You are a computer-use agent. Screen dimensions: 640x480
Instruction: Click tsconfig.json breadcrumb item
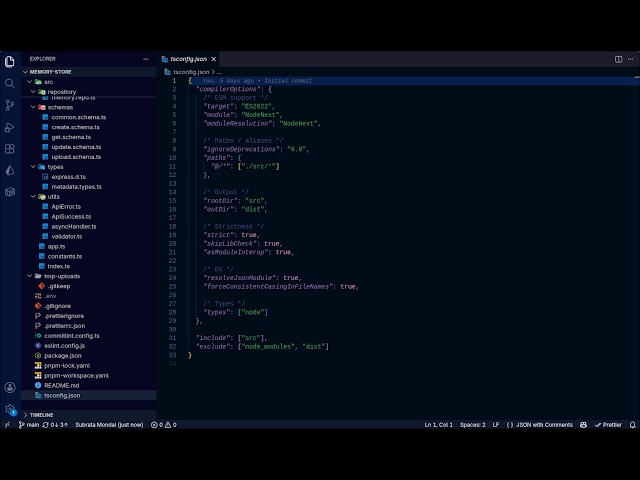point(187,72)
